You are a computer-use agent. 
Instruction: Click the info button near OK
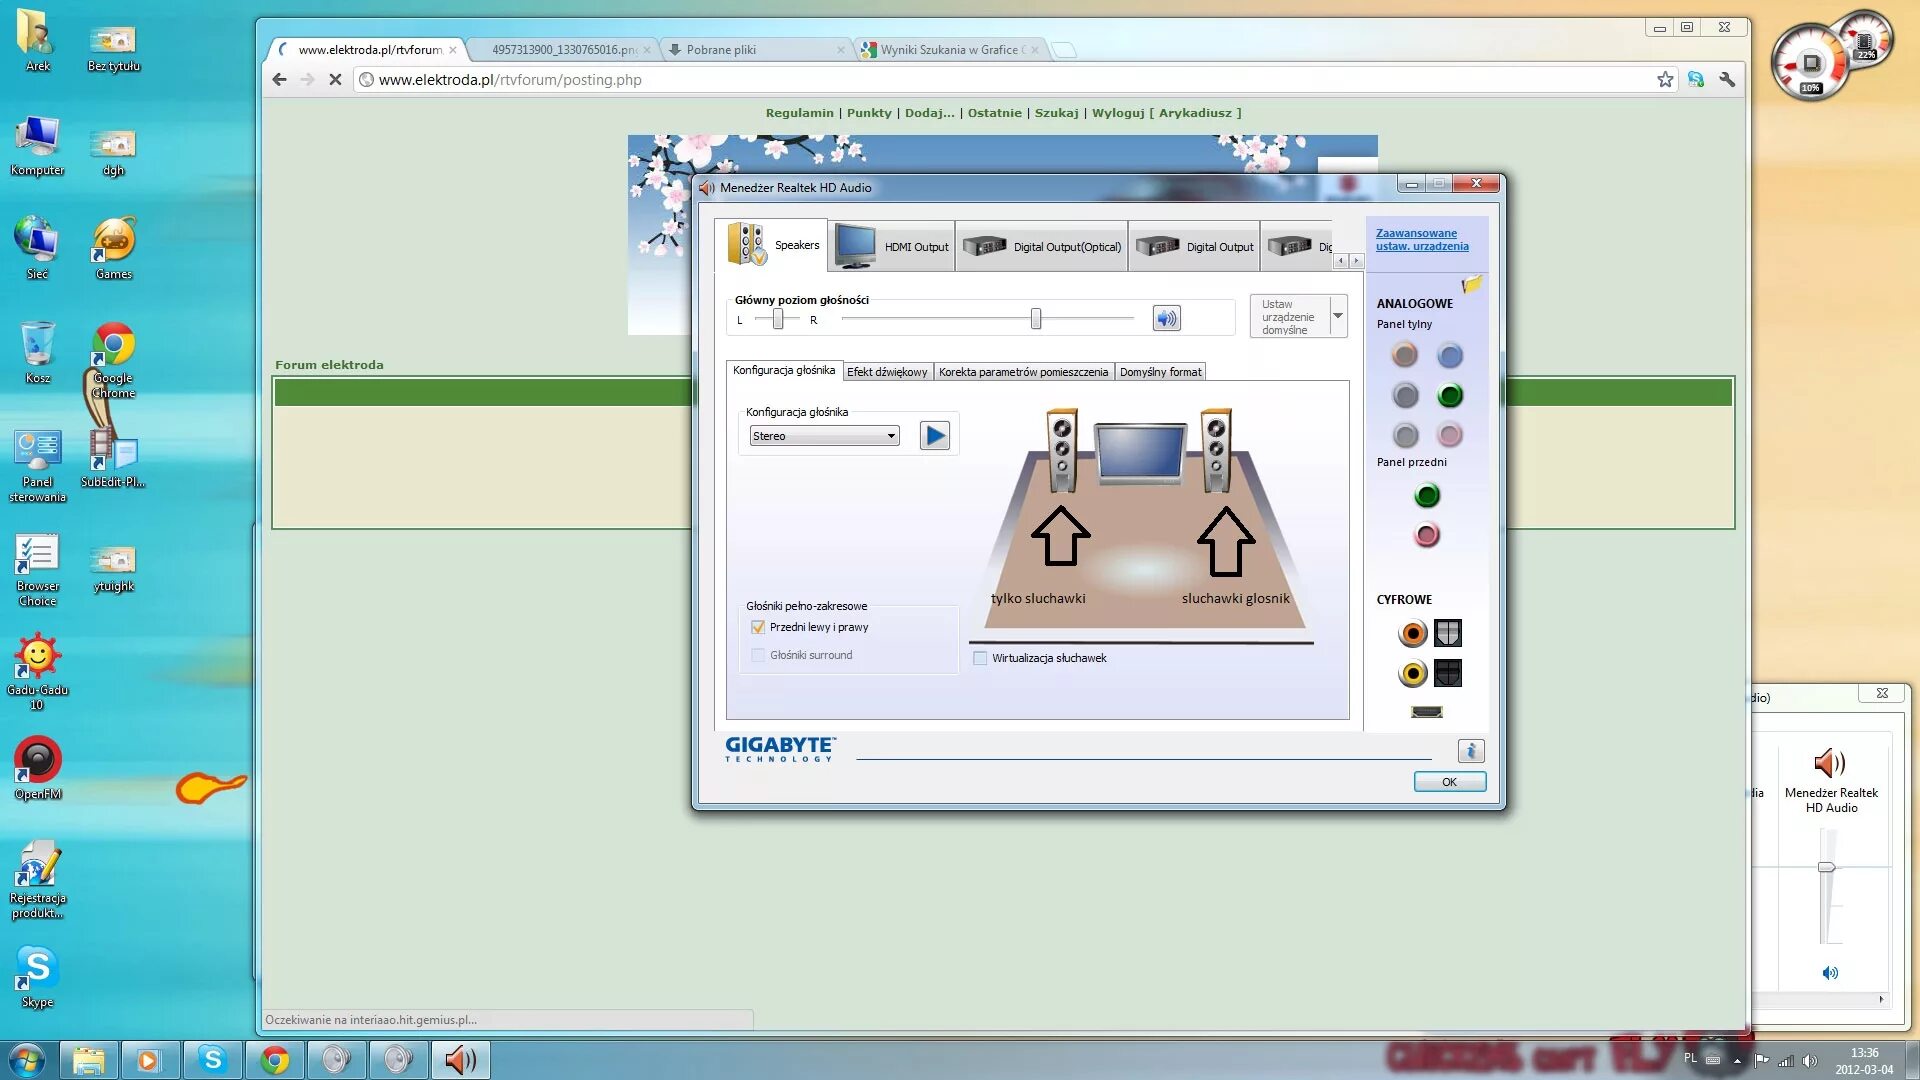pyautogui.click(x=1470, y=751)
